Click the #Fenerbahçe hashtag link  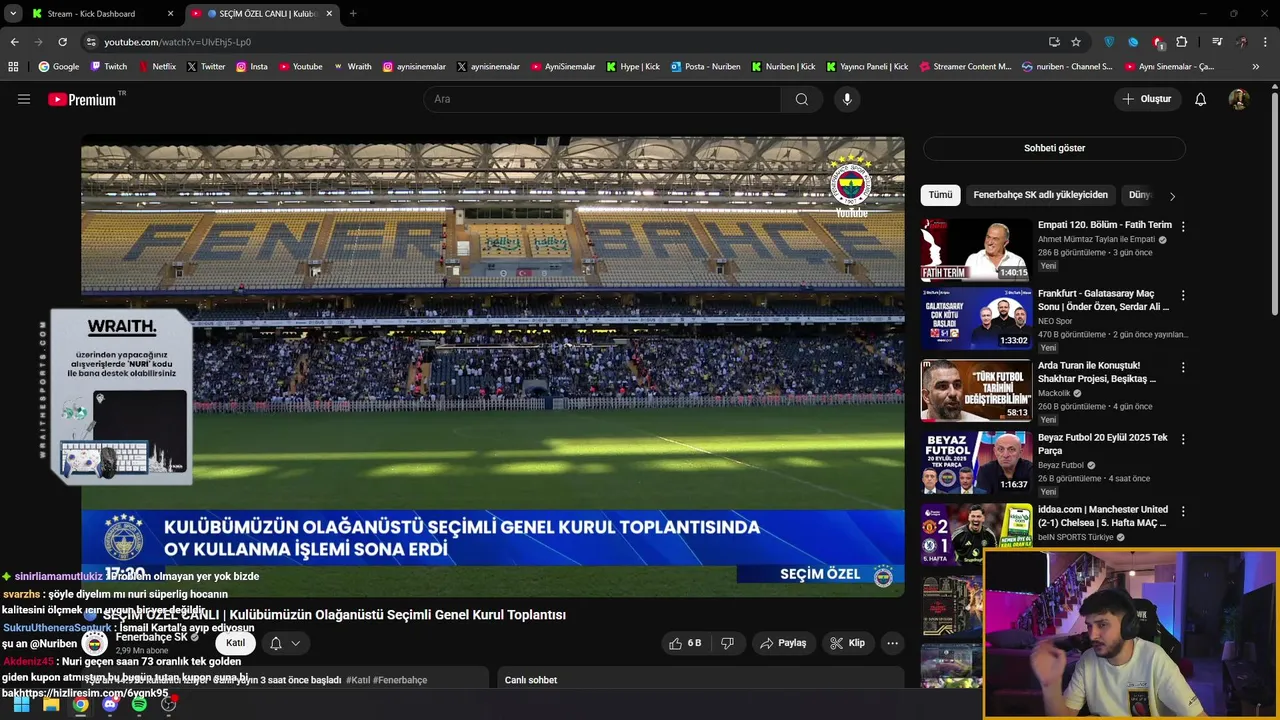[x=400, y=680]
